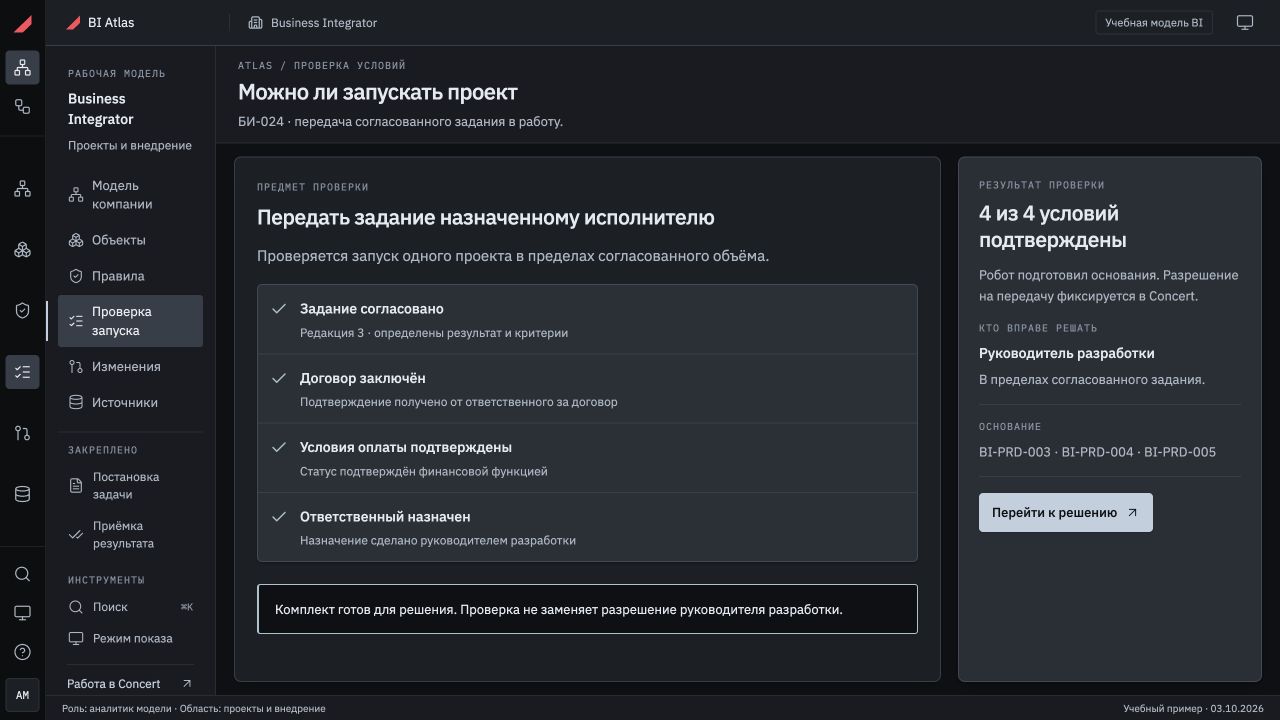
Task: Click the arrow icon next to Работа в Concert
Action: coord(186,684)
